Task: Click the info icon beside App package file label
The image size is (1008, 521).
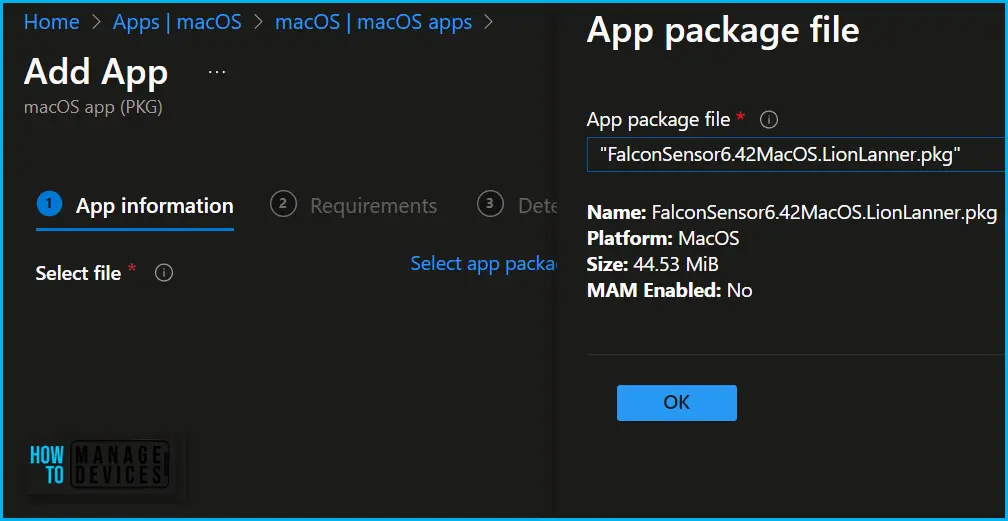Action: [x=769, y=120]
